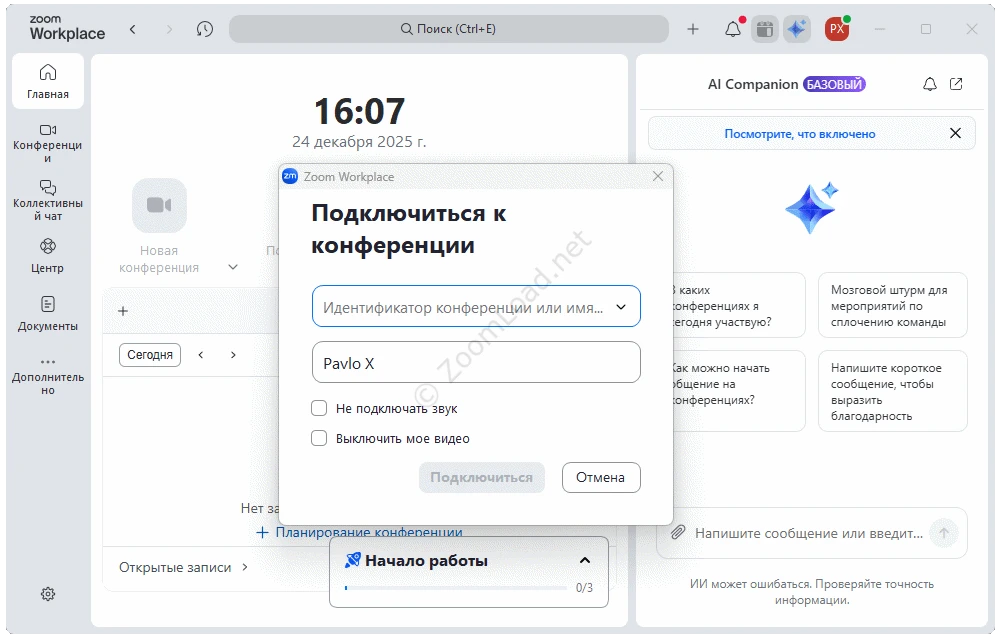Pop out the AI Companion panel
This screenshot has height=638, width=1001.
pos(957,84)
